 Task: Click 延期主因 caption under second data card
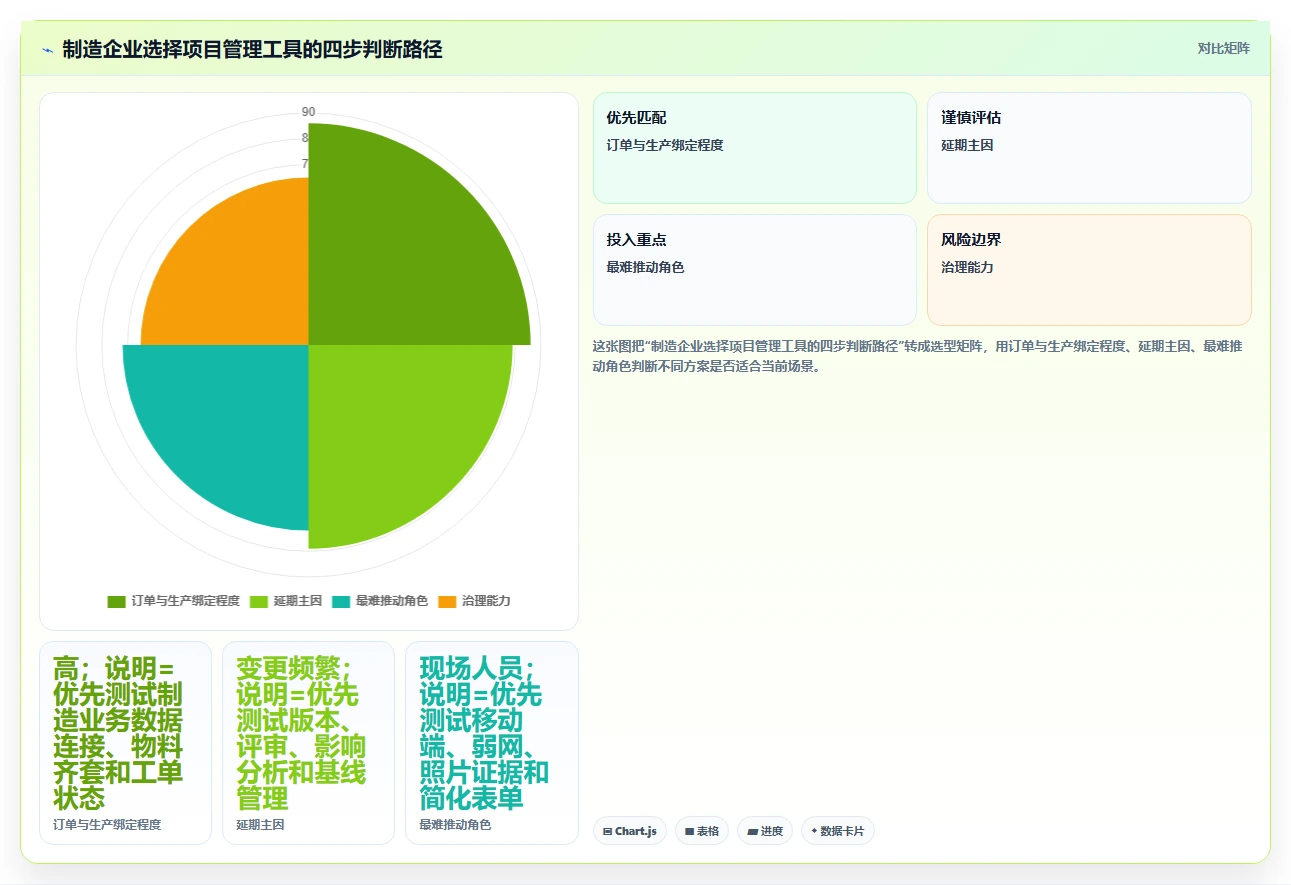260,825
